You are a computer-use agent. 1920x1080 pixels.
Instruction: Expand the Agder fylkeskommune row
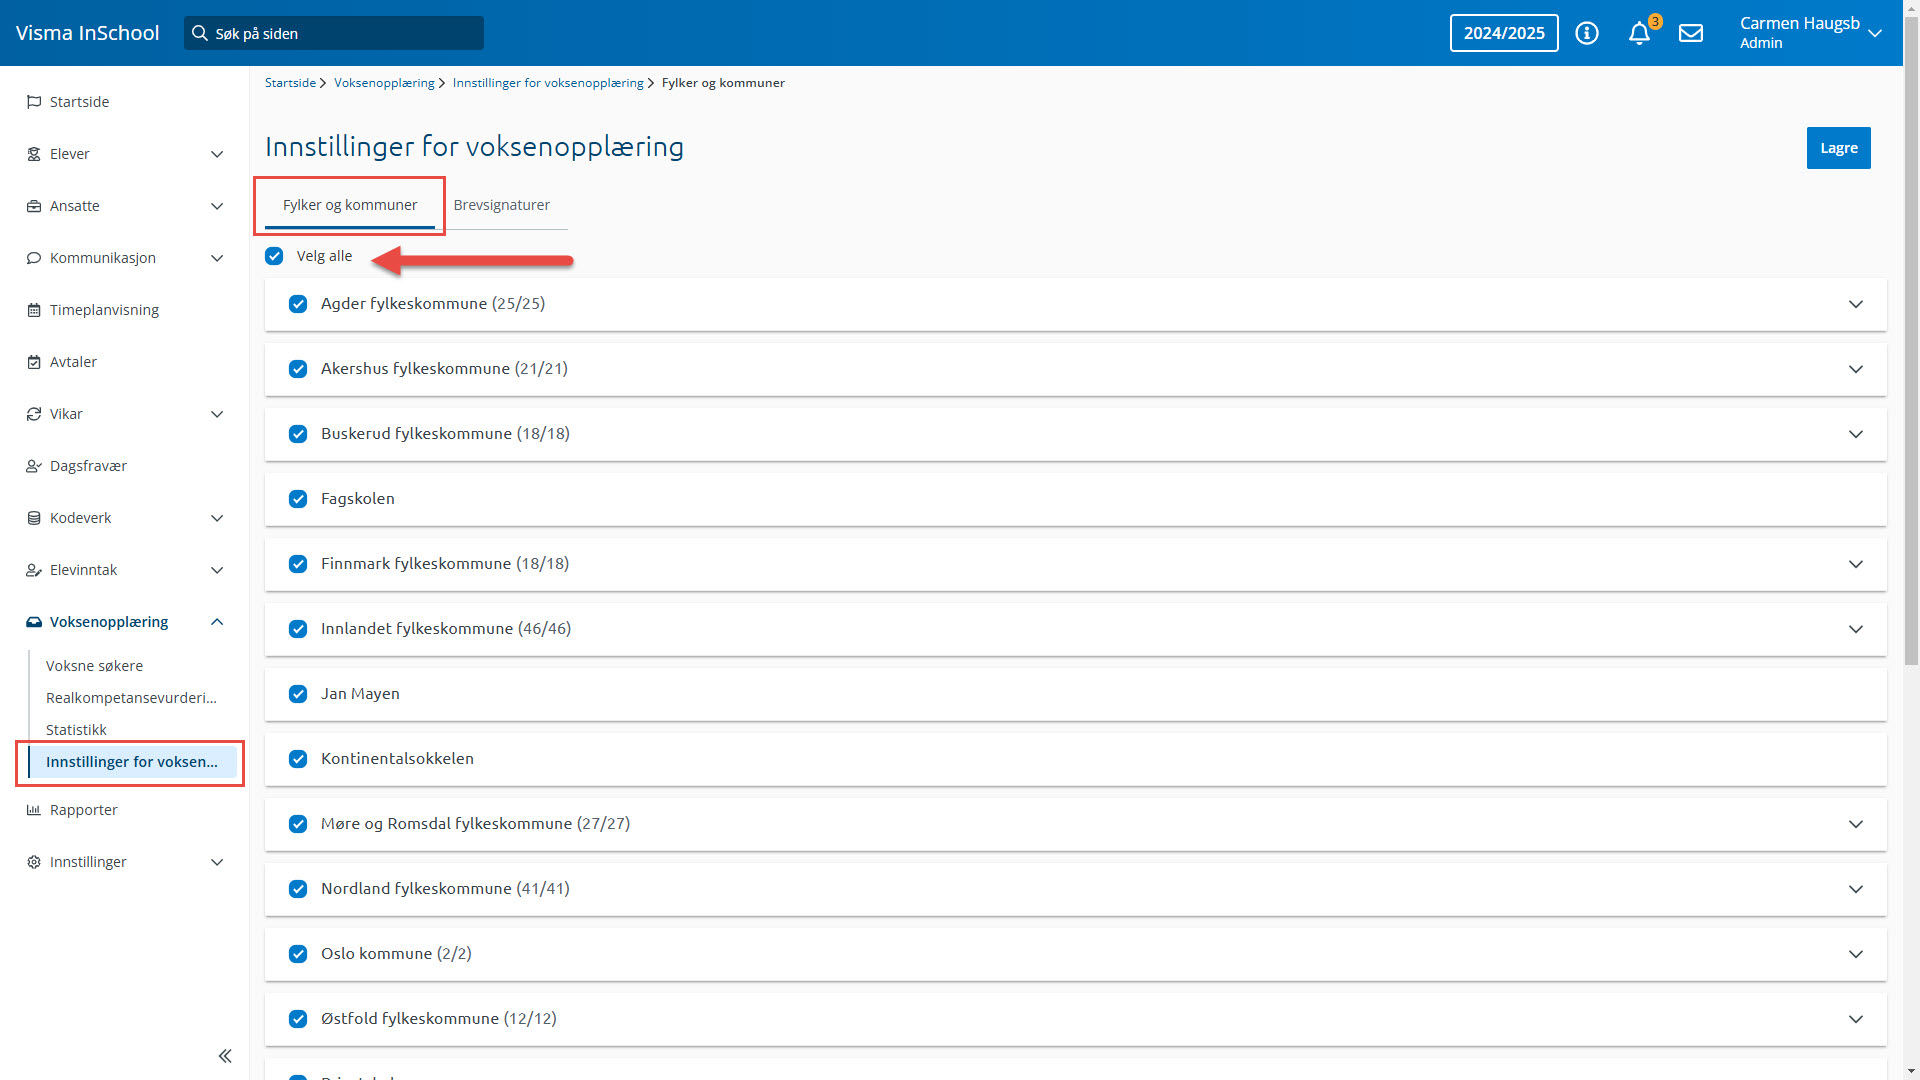(1855, 304)
